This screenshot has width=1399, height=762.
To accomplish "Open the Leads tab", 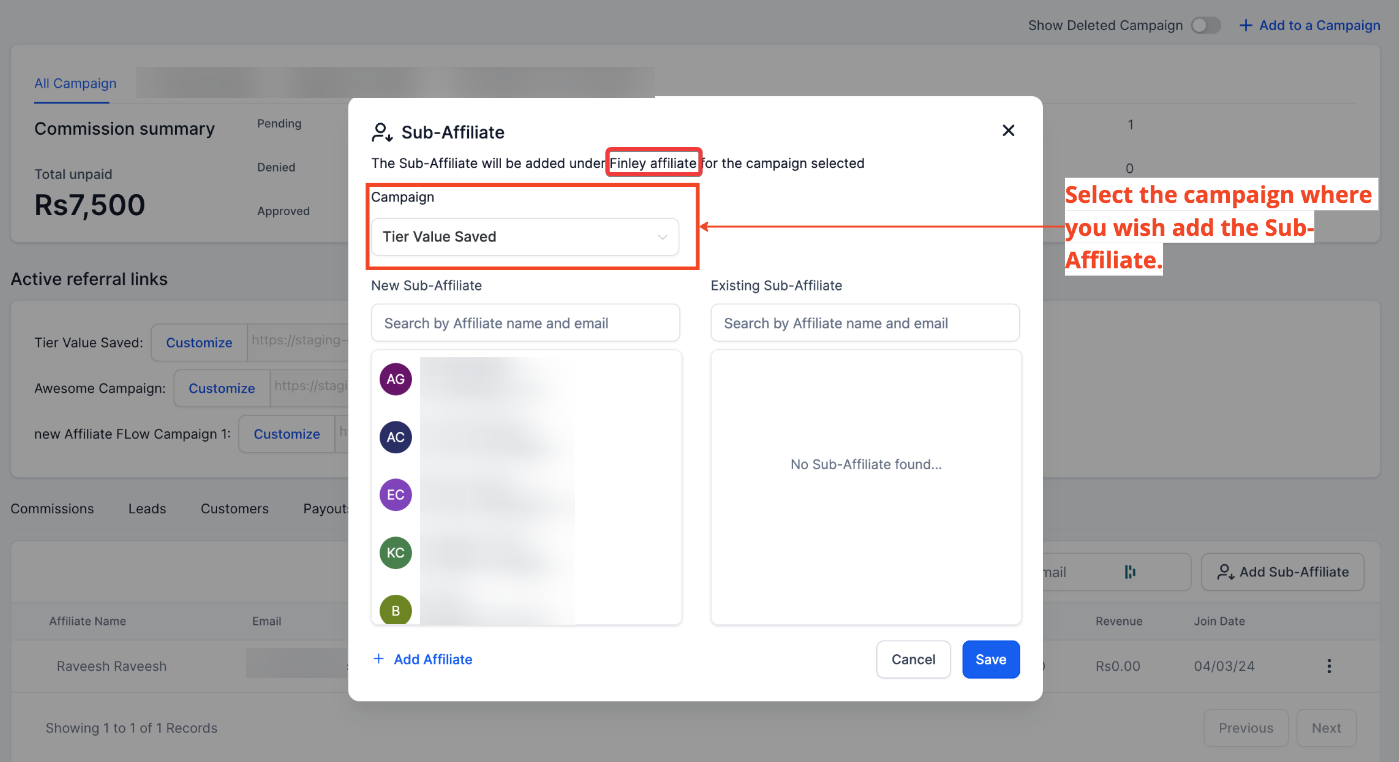I will pyautogui.click(x=147, y=508).
